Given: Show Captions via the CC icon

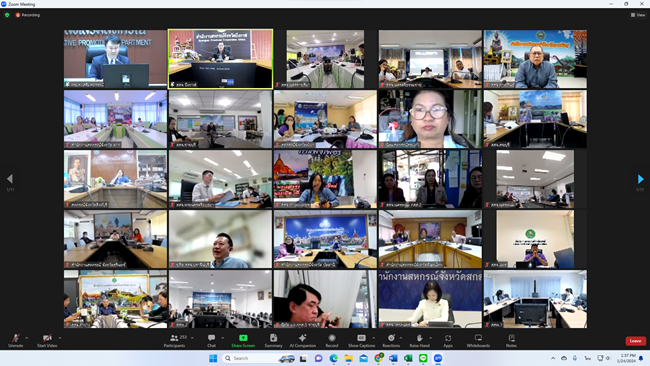Looking at the screenshot, I should click(361, 338).
